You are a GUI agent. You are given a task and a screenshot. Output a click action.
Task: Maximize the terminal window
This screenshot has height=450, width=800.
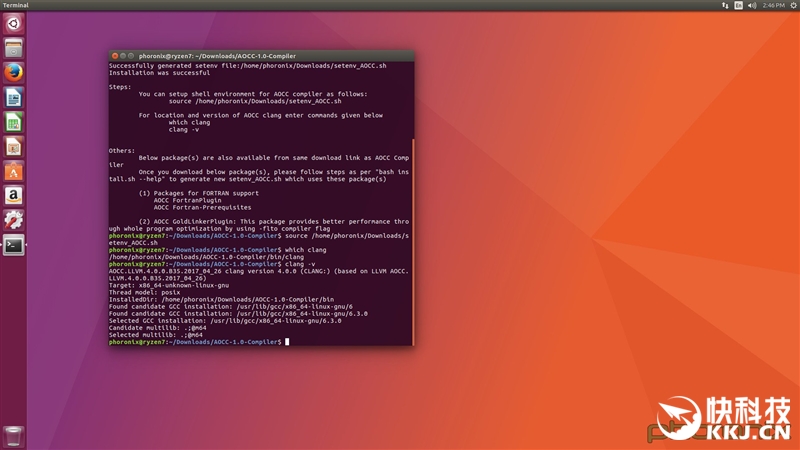pos(131,56)
